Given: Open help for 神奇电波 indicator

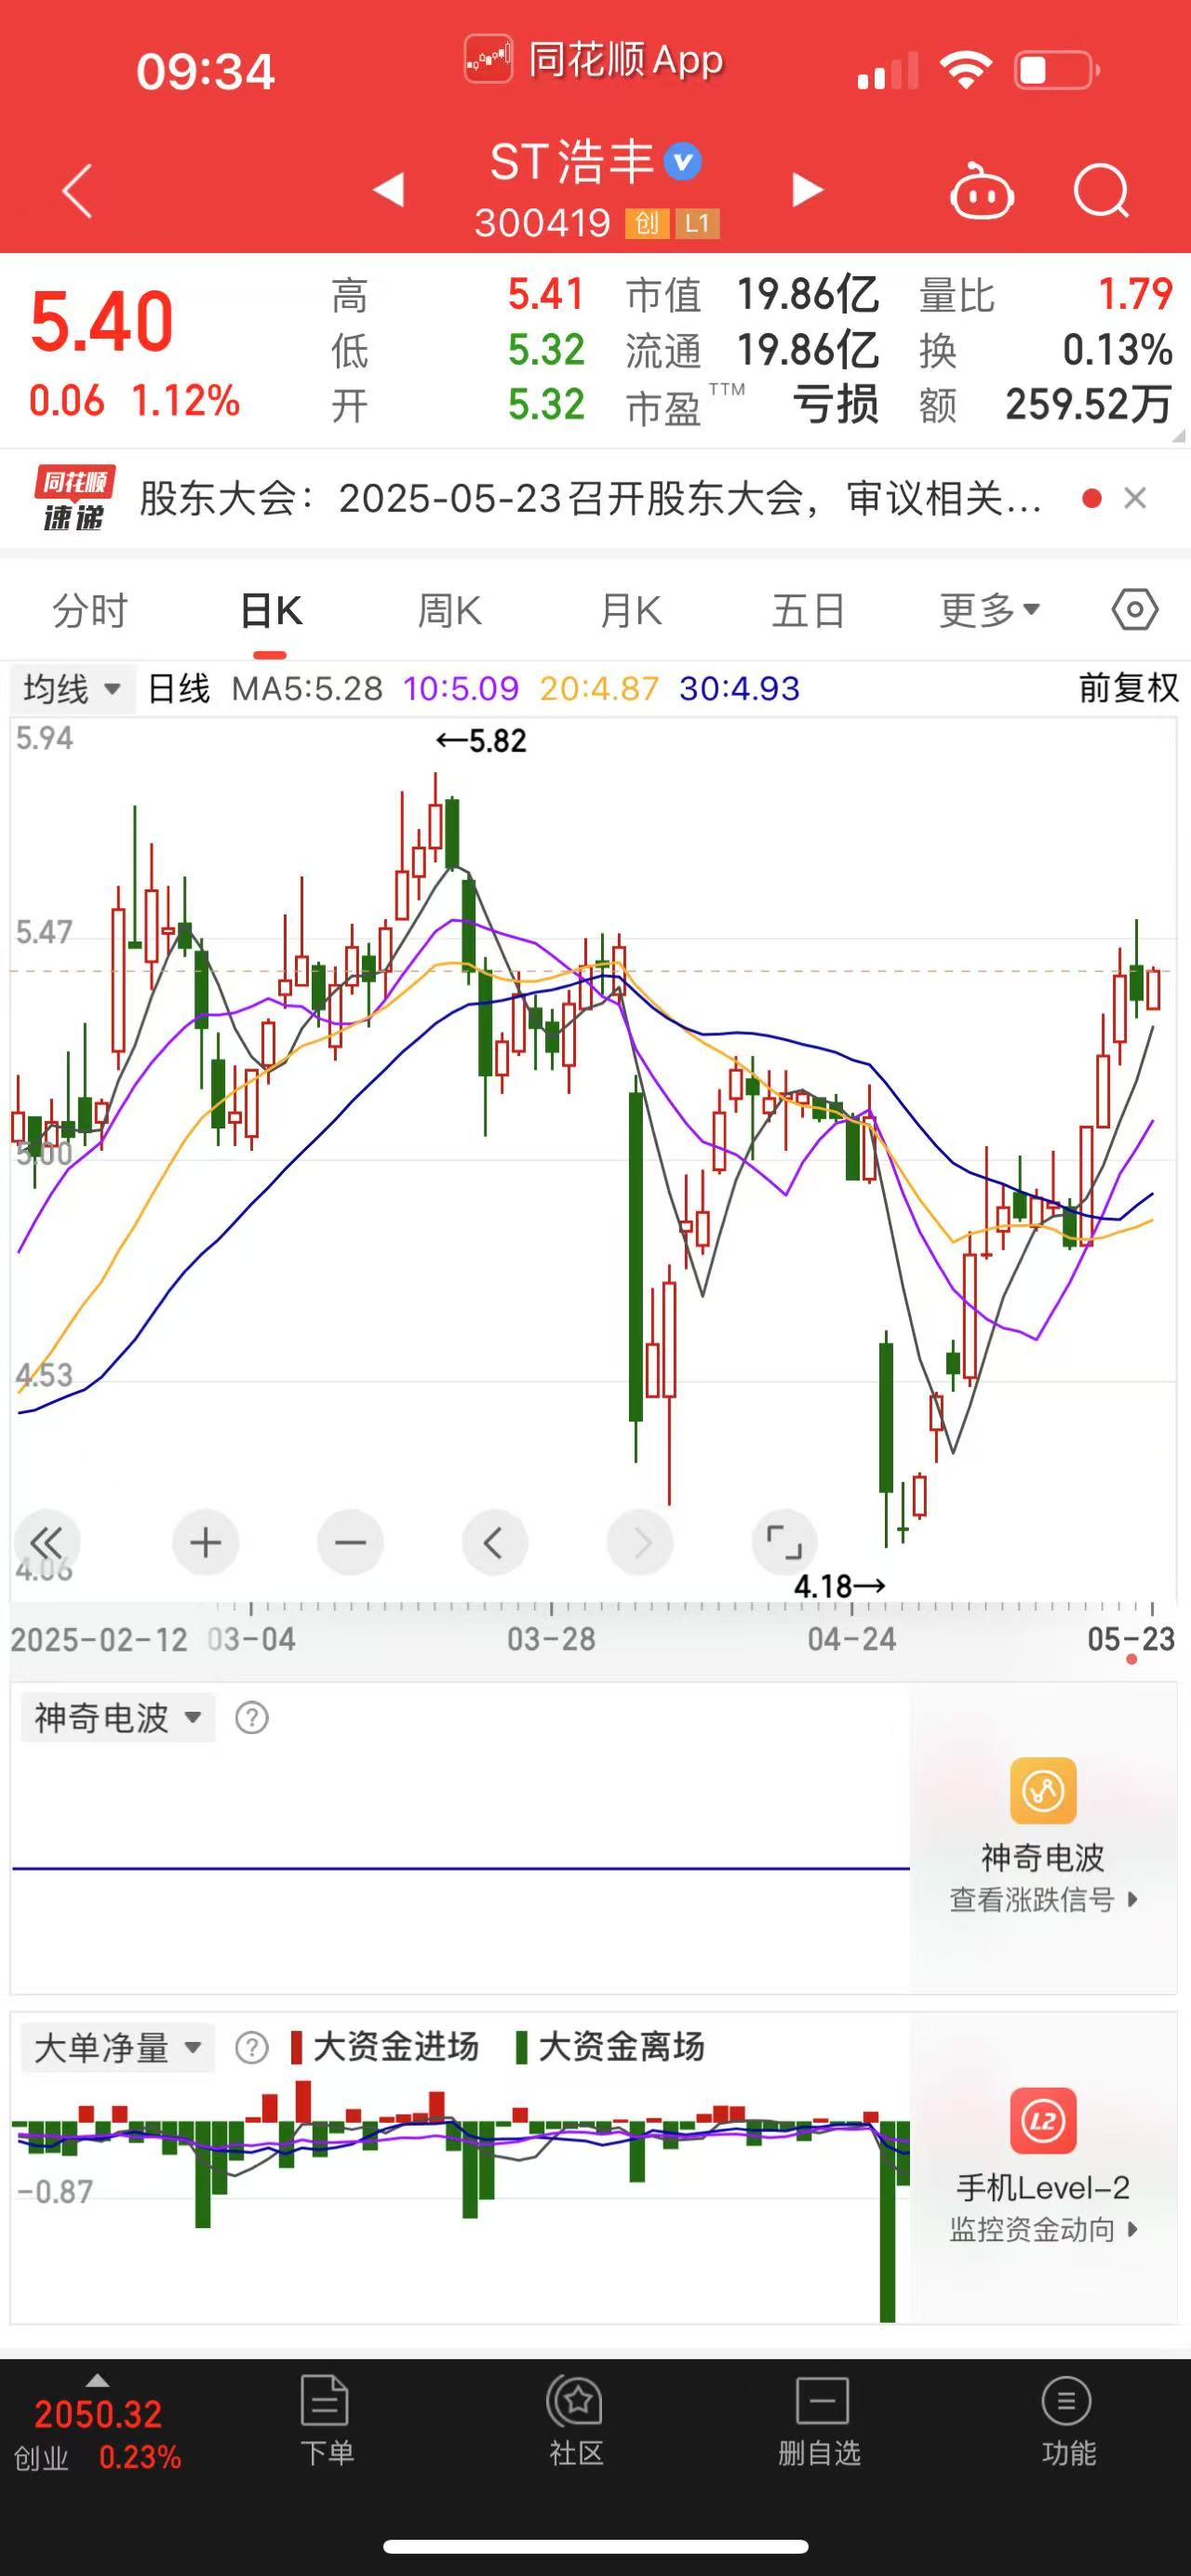Looking at the screenshot, I should (252, 1718).
